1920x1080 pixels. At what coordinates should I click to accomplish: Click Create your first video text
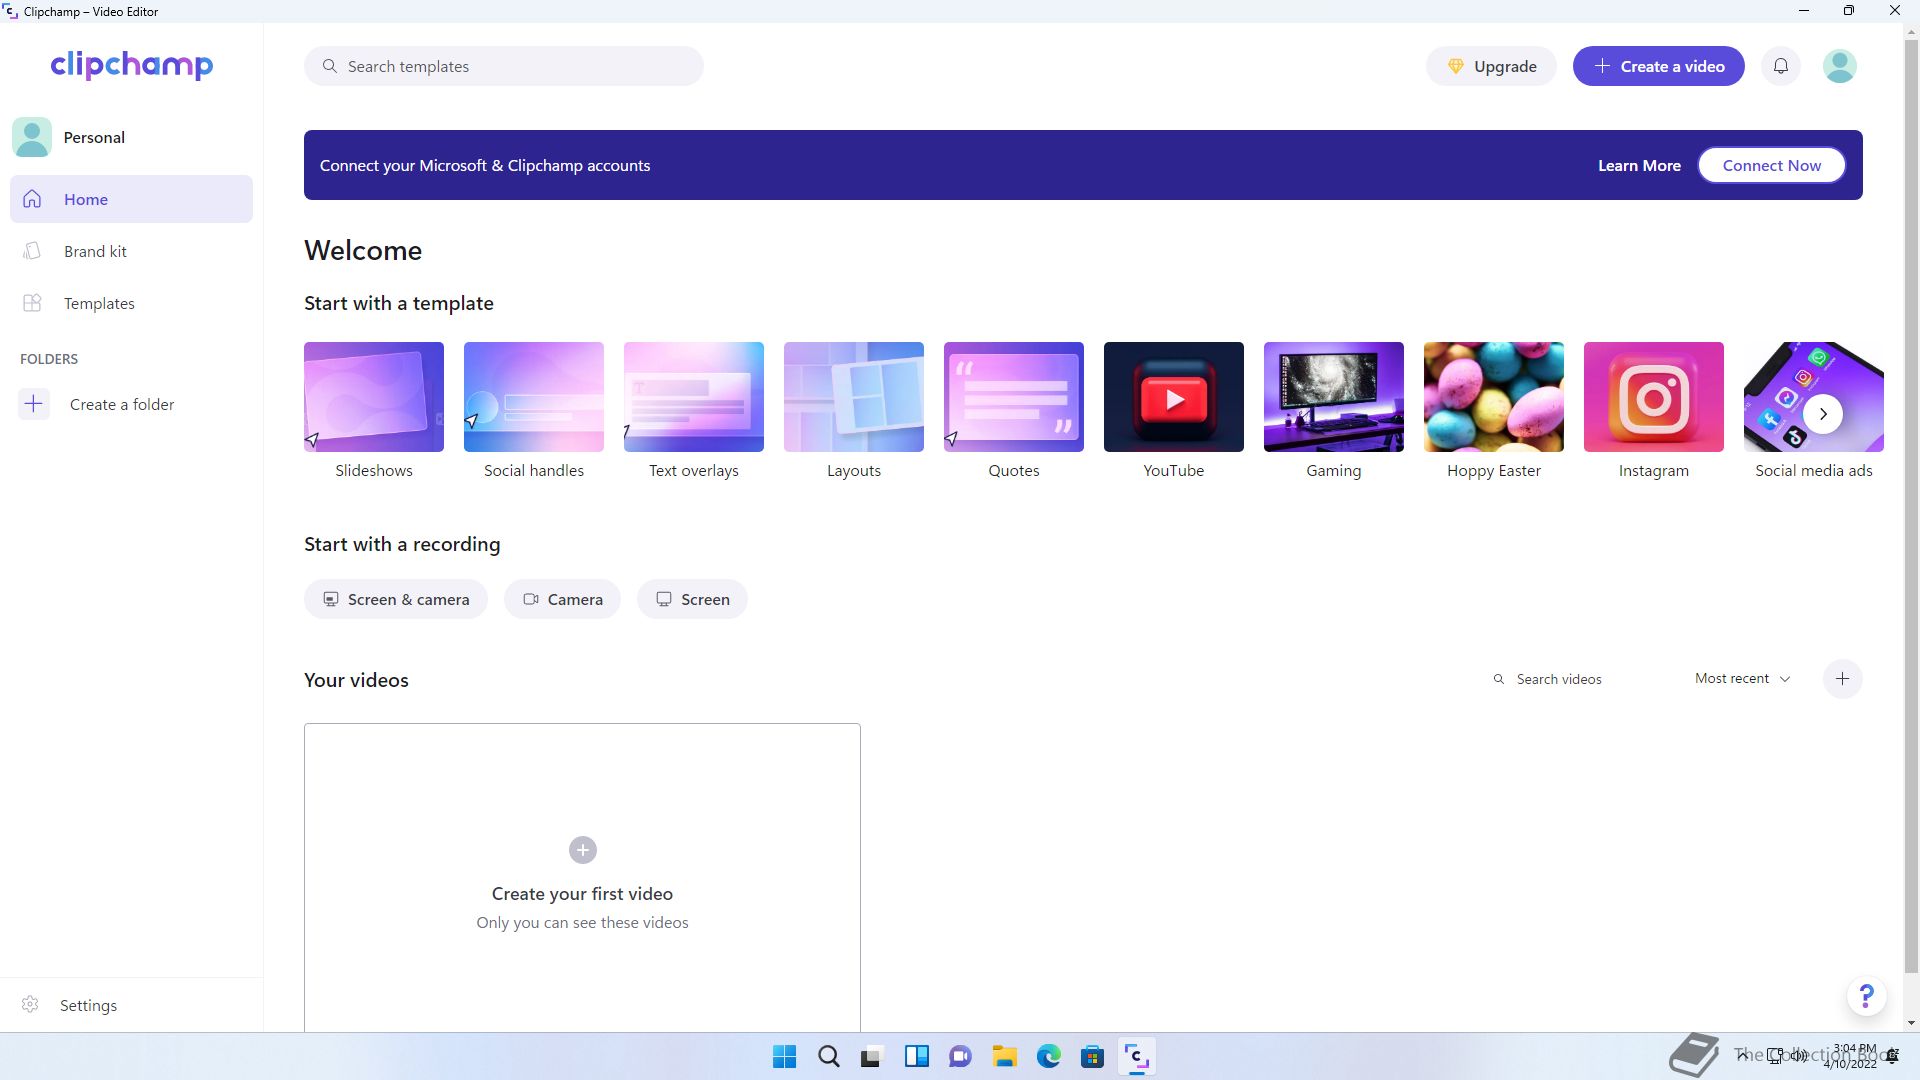coord(582,894)
